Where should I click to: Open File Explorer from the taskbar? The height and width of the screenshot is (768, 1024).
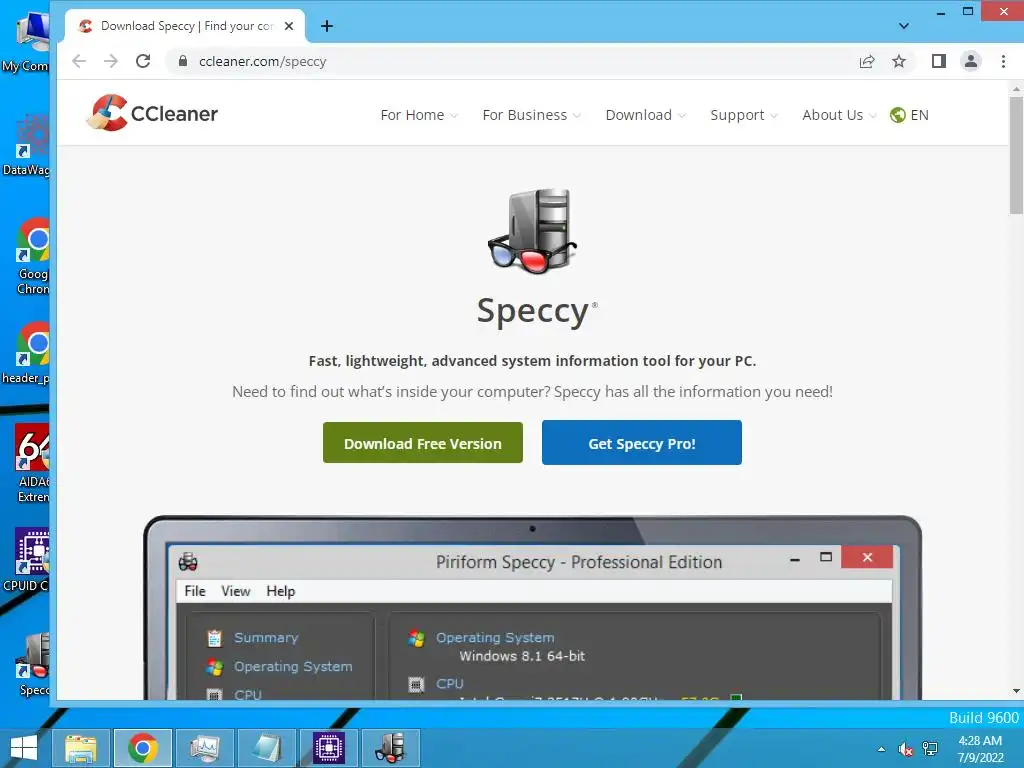81,748
